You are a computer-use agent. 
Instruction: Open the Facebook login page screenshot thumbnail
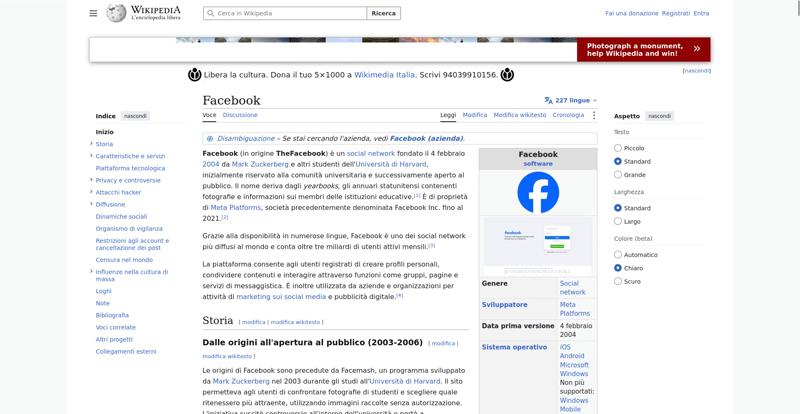pos(538,246)
